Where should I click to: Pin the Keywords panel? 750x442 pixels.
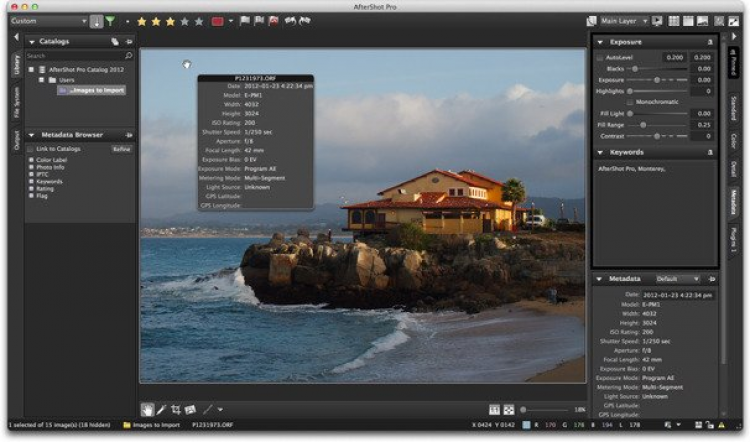coord(710,152)
